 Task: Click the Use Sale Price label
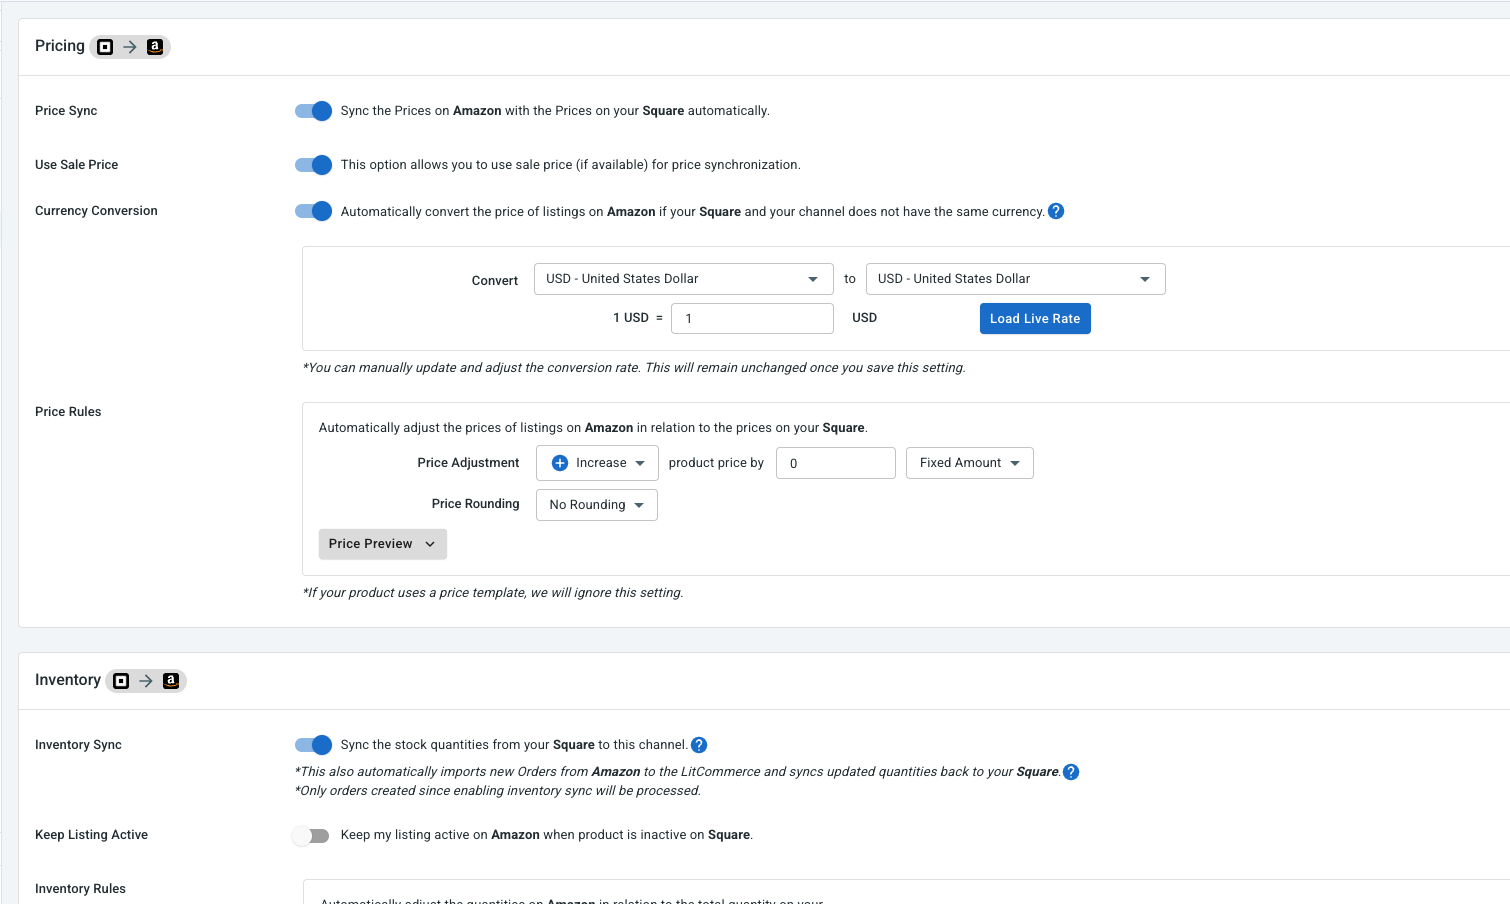[76, 165]
